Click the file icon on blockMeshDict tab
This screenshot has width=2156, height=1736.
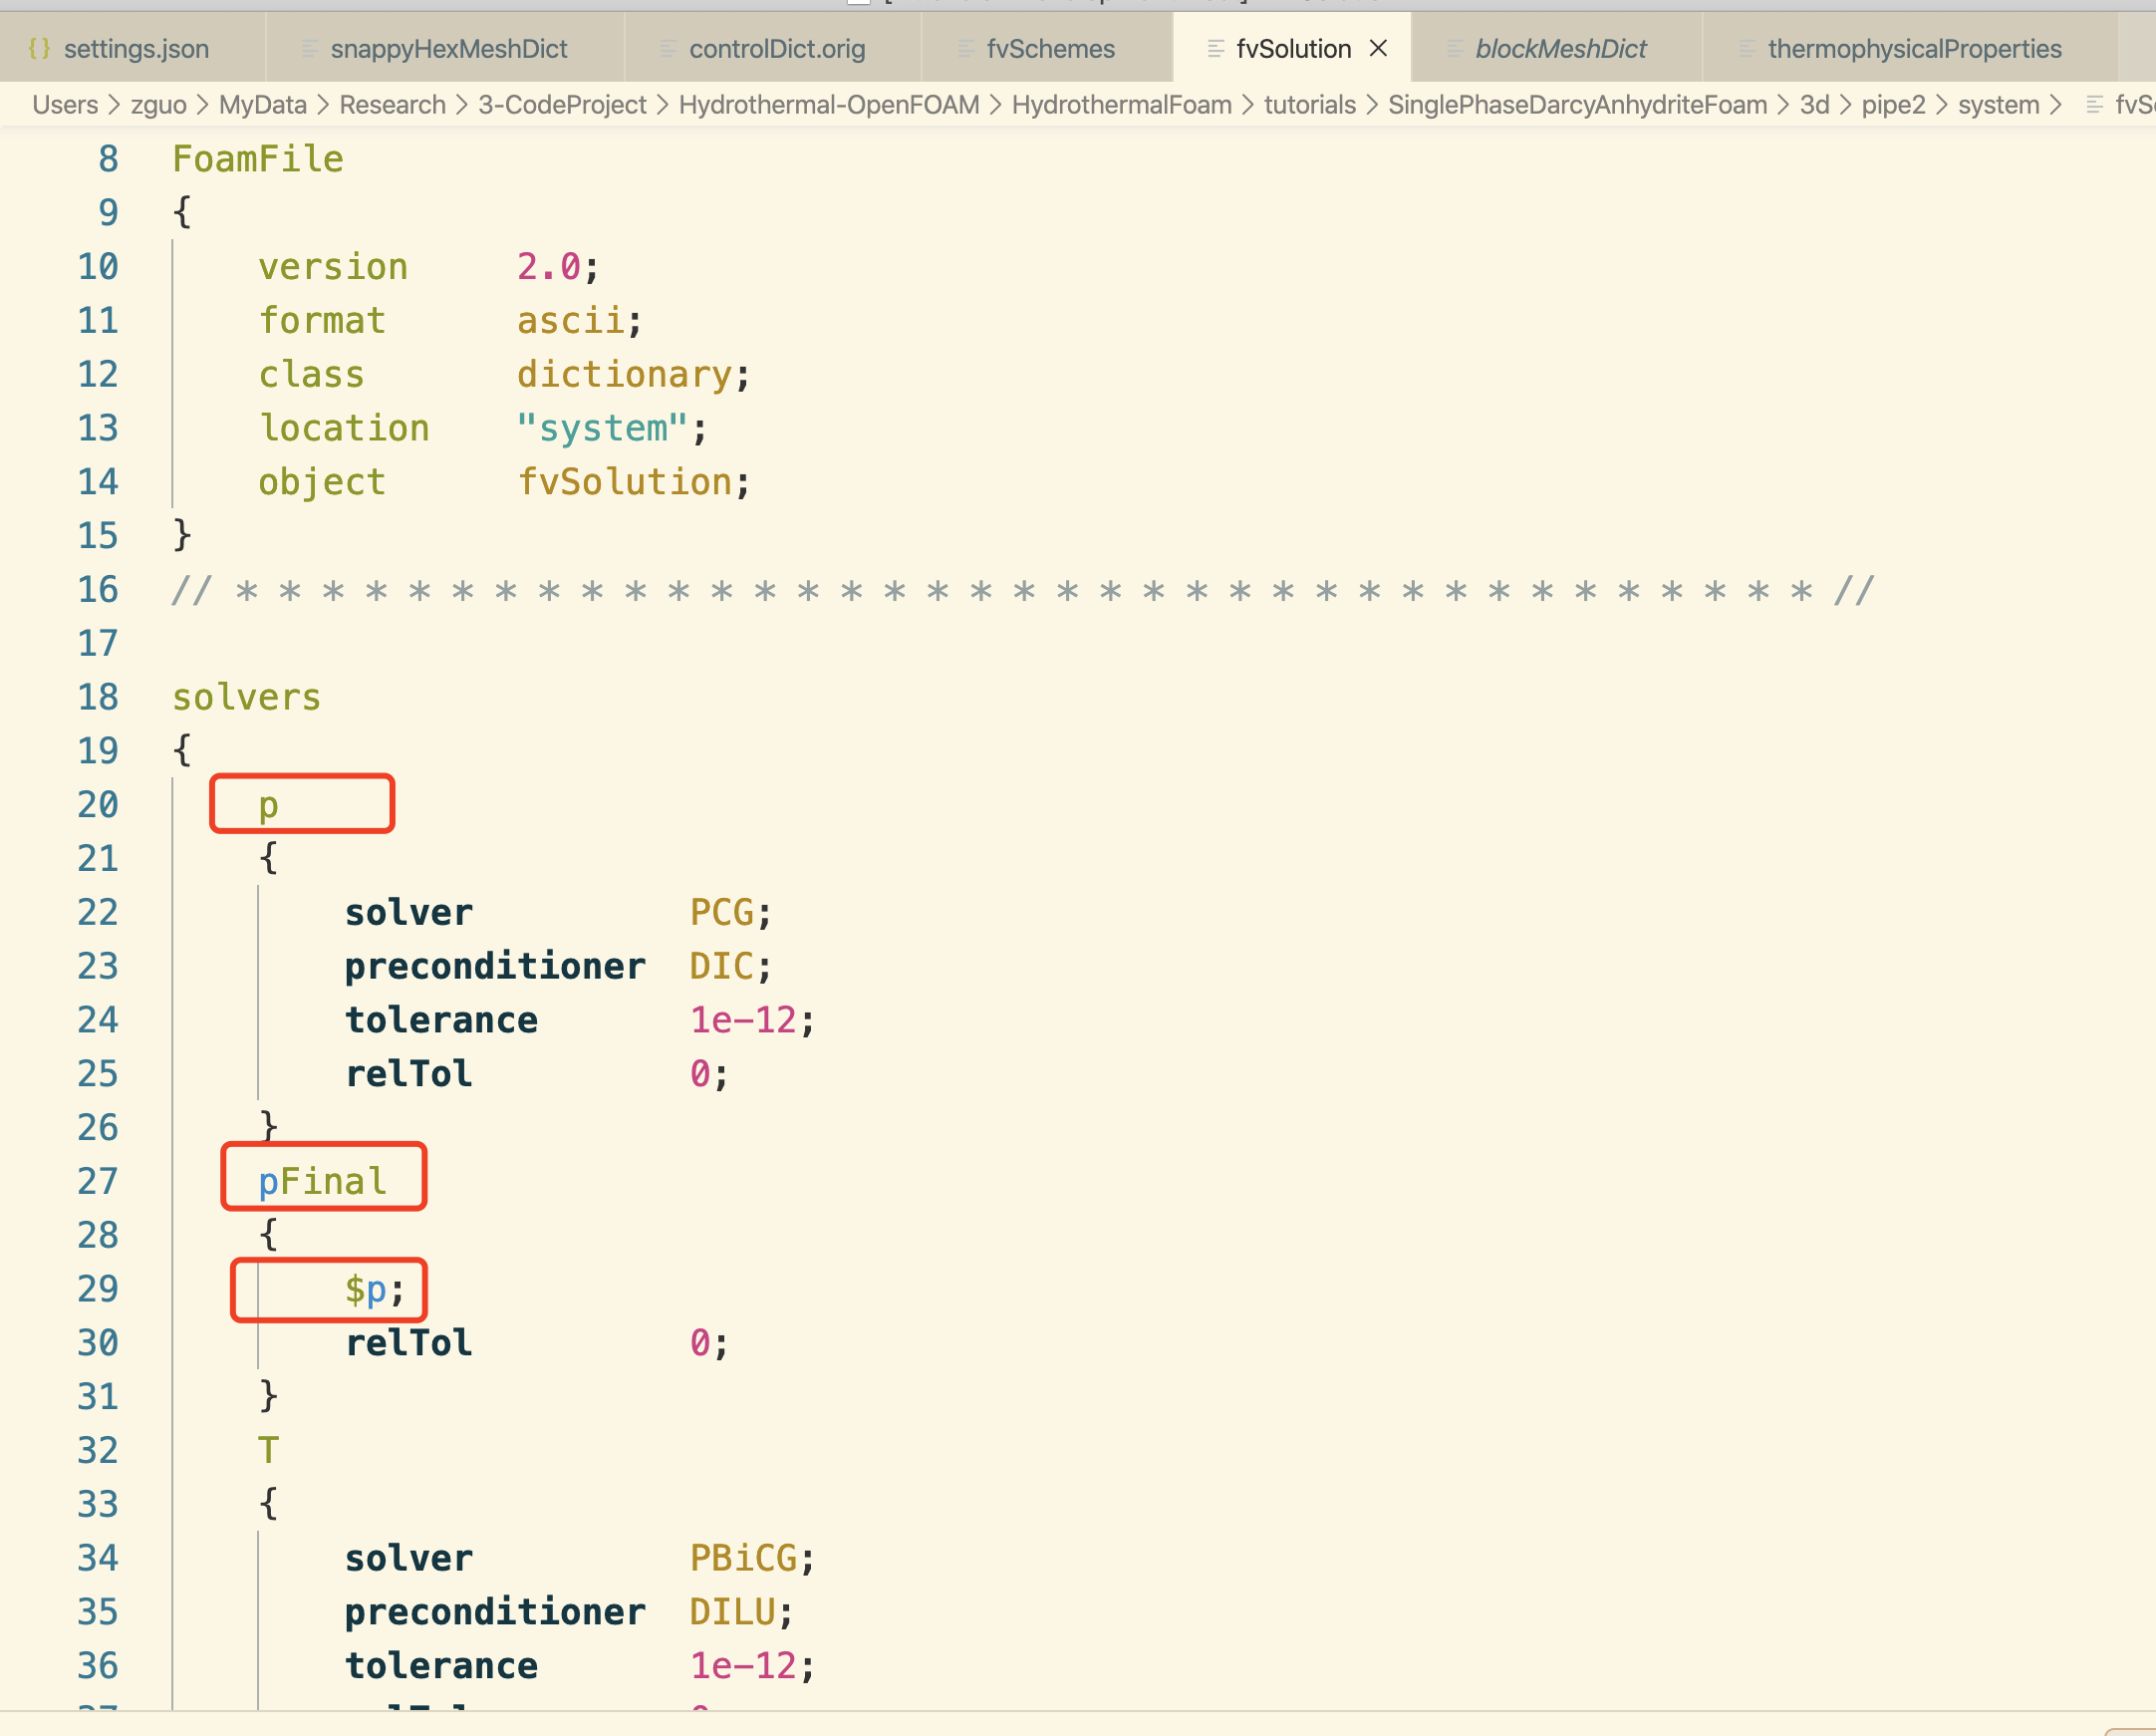1455,48
